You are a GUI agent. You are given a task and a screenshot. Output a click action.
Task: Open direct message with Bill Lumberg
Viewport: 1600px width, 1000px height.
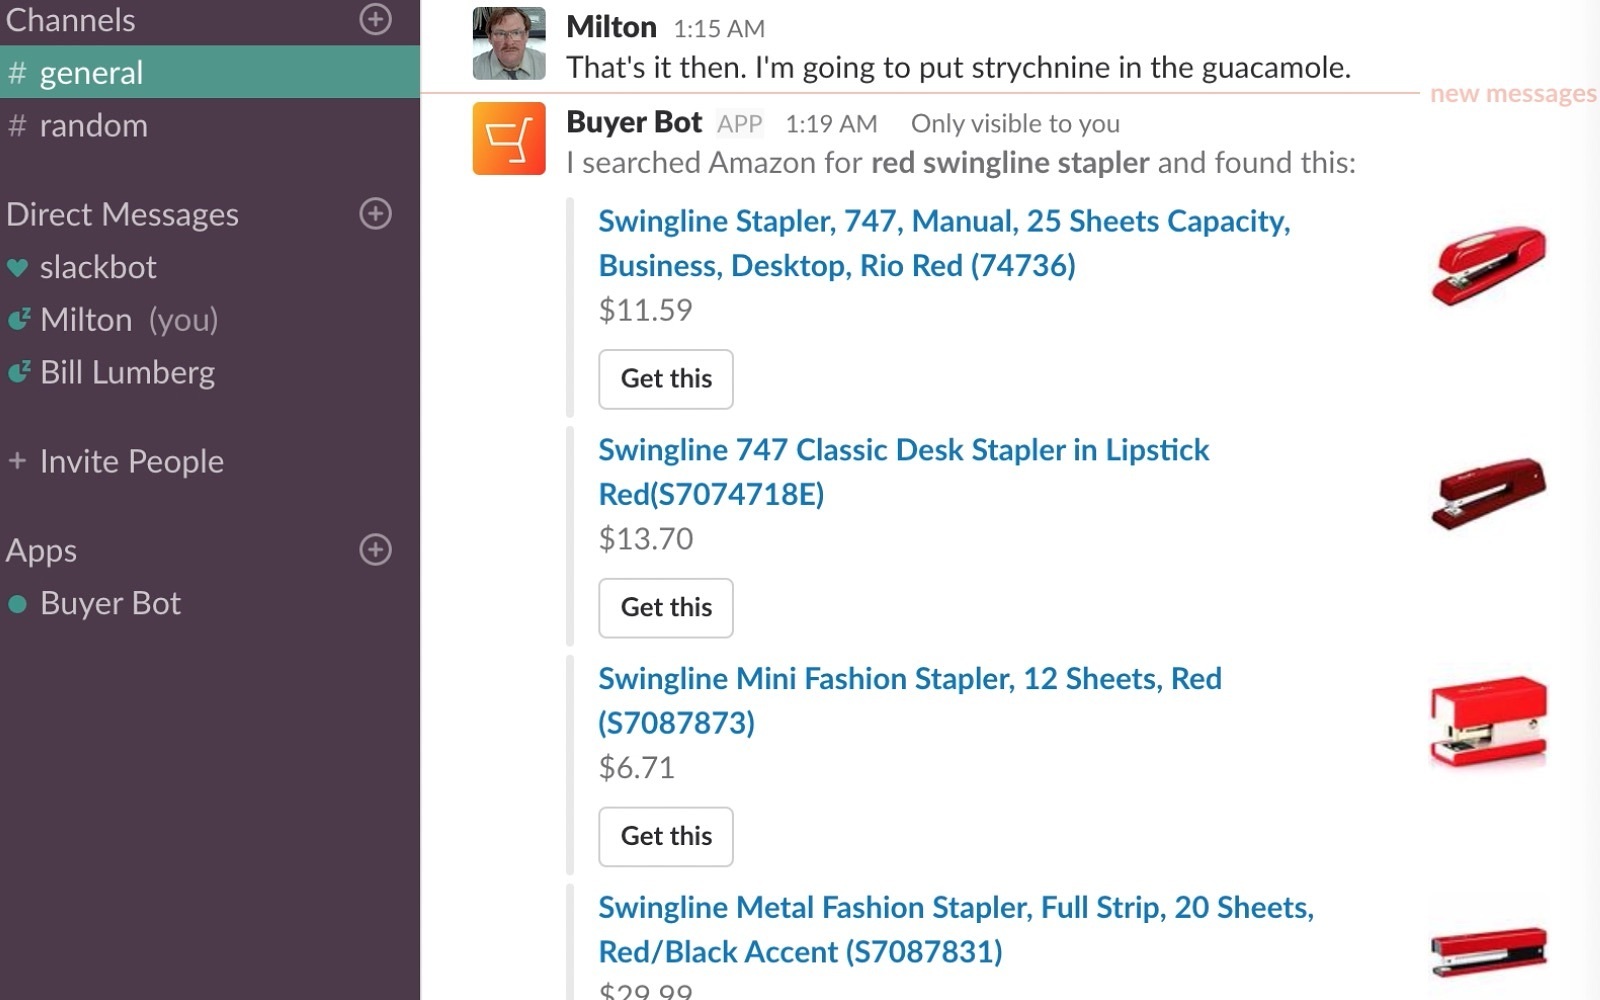click(127, 372)
